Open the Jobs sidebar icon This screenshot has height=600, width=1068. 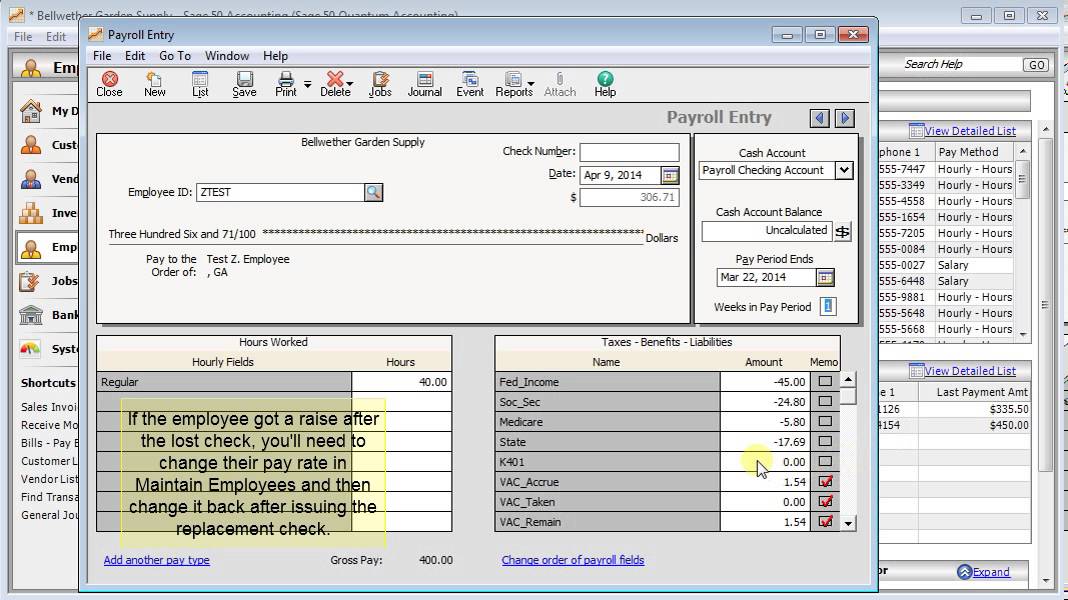[x=31, y=281]
